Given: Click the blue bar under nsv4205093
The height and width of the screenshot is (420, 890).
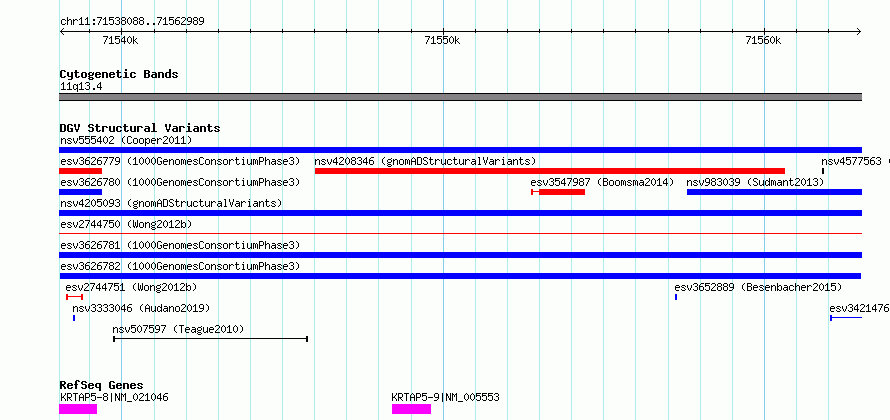Looking at the screenshot, I should [460, 213].
